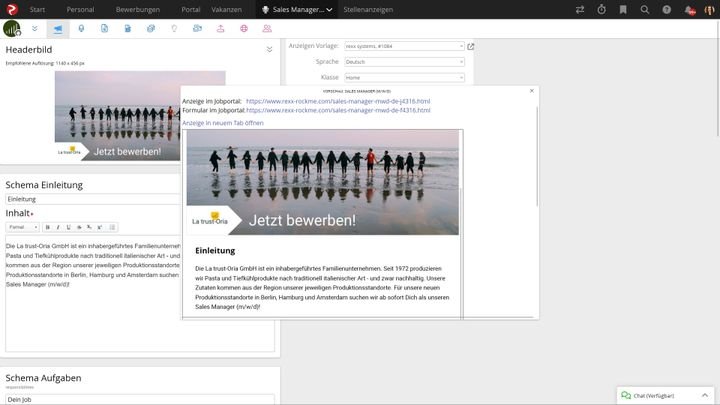Viewport: 720px width, 405px height.
Task: Click the lightbulb icon in toolbar
Action: click(173, 28)
